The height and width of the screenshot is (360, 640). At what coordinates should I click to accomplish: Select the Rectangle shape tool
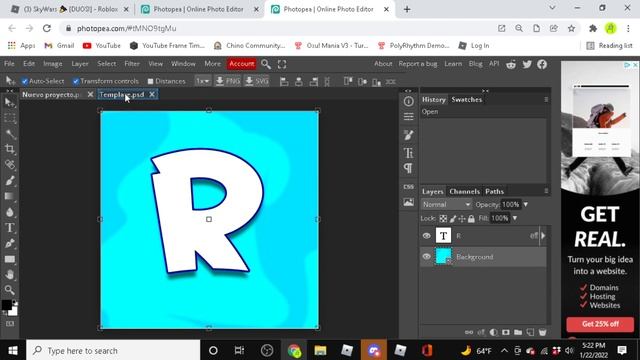tap(10, 259)
